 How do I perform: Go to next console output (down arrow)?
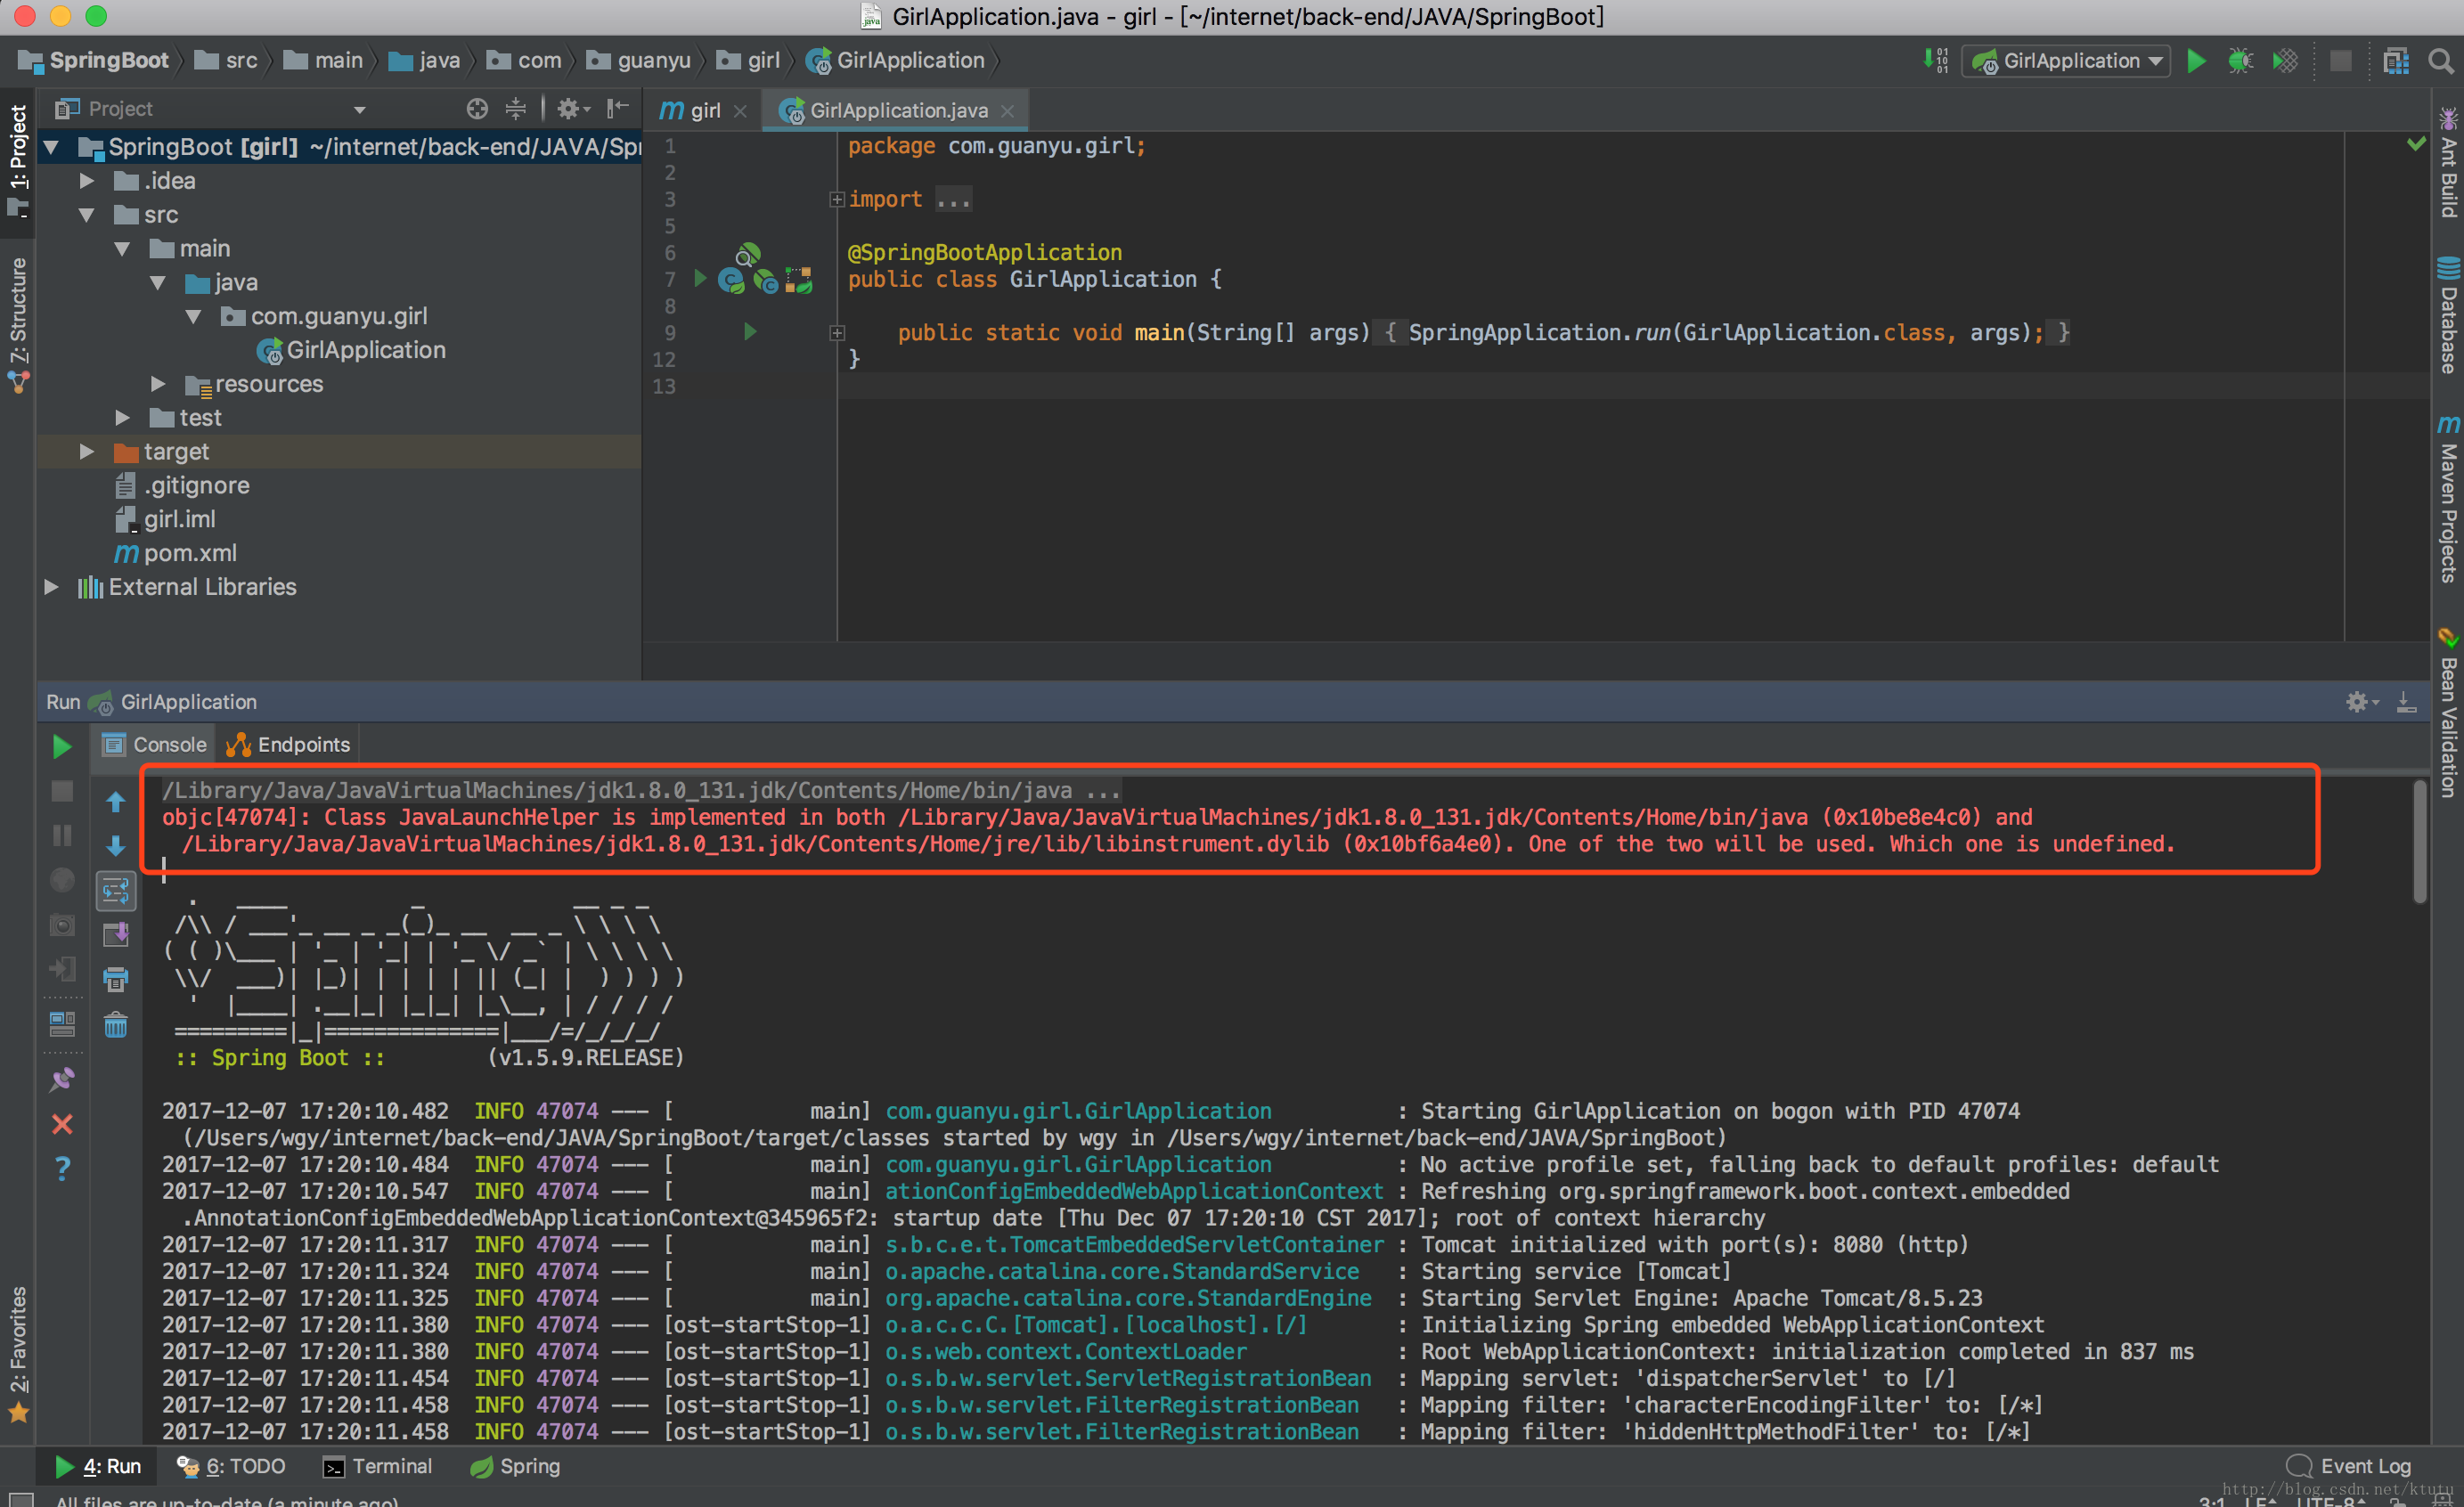(116, 846)
